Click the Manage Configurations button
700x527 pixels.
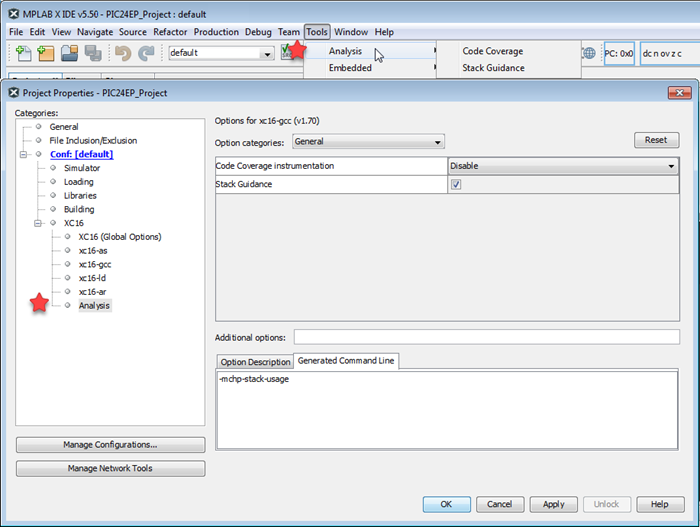coord(110,445)
